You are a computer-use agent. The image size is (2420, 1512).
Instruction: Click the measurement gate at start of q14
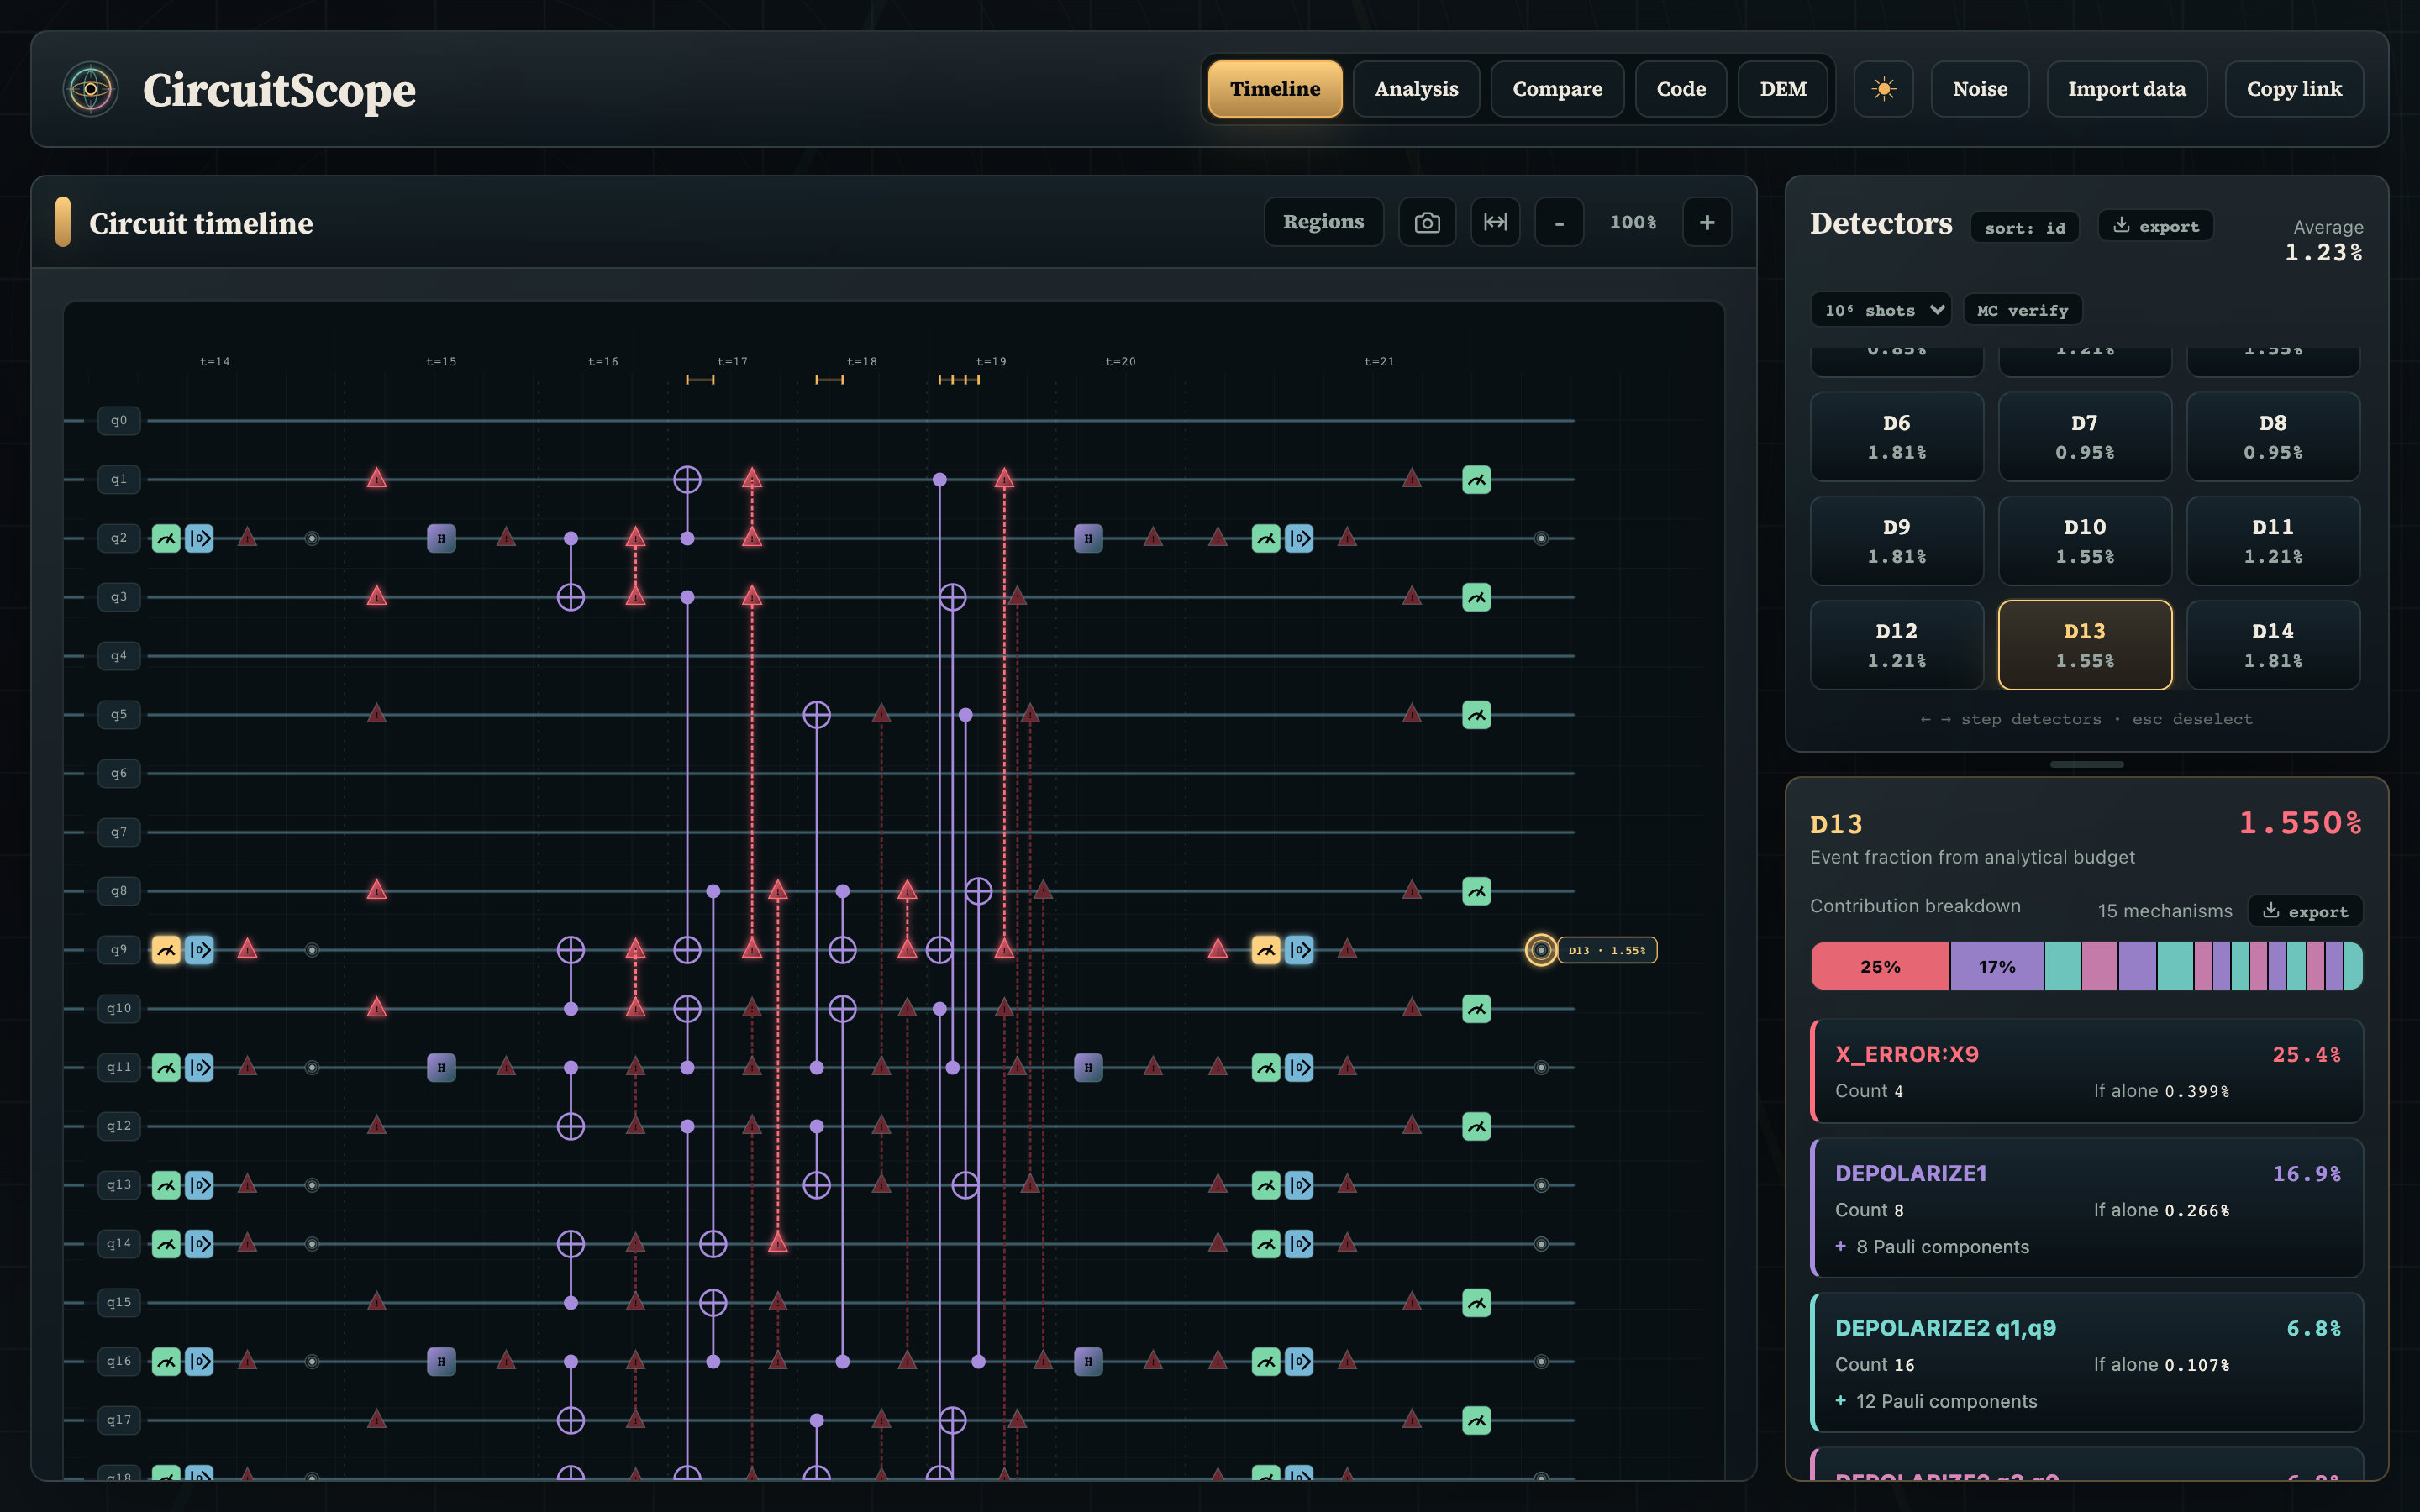click(166, 1244)
